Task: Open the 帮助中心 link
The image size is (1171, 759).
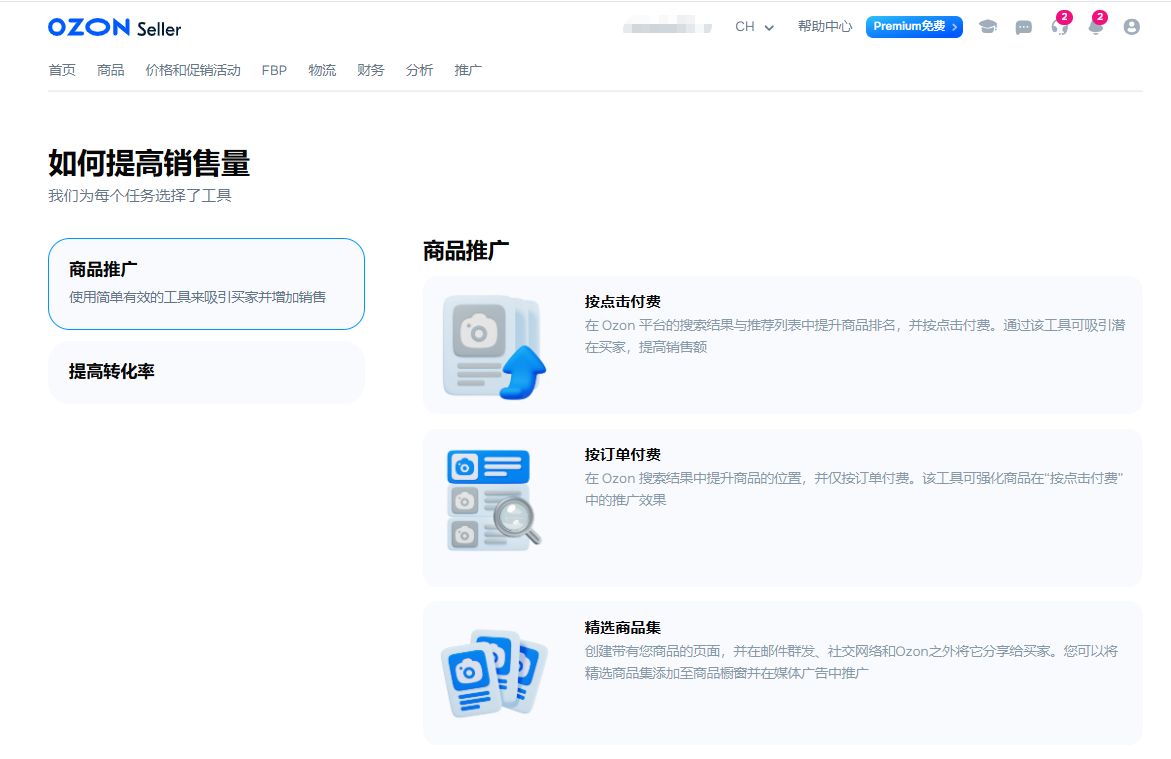Action: point(824,27)
